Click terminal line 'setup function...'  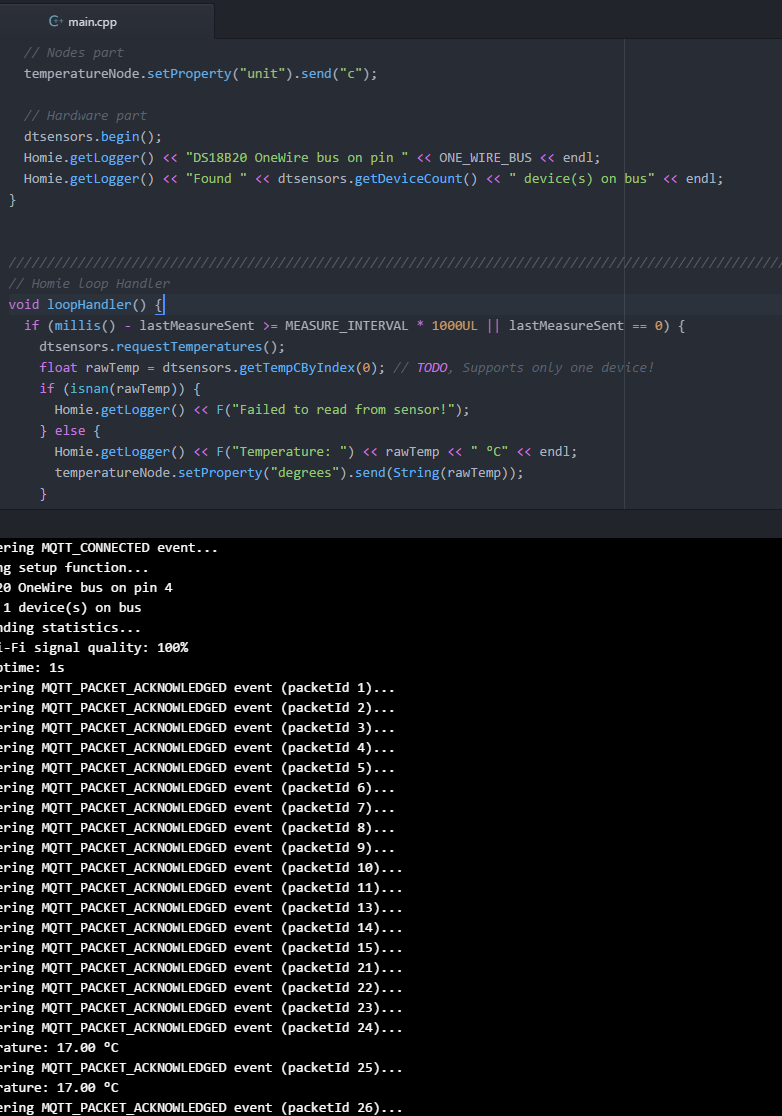[x=74, y=568]
